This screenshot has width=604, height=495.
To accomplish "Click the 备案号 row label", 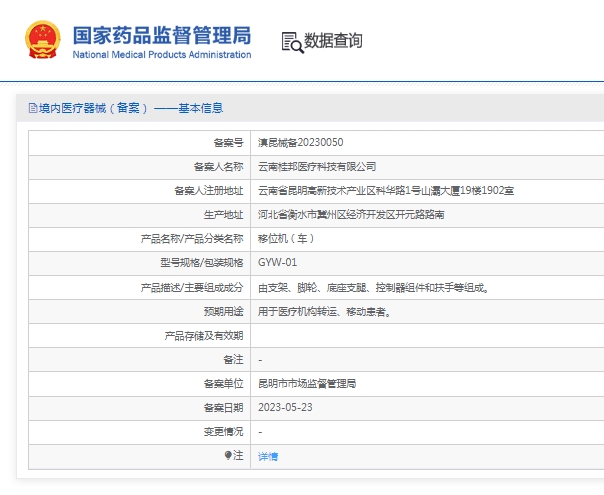I will tap(228, 143).
